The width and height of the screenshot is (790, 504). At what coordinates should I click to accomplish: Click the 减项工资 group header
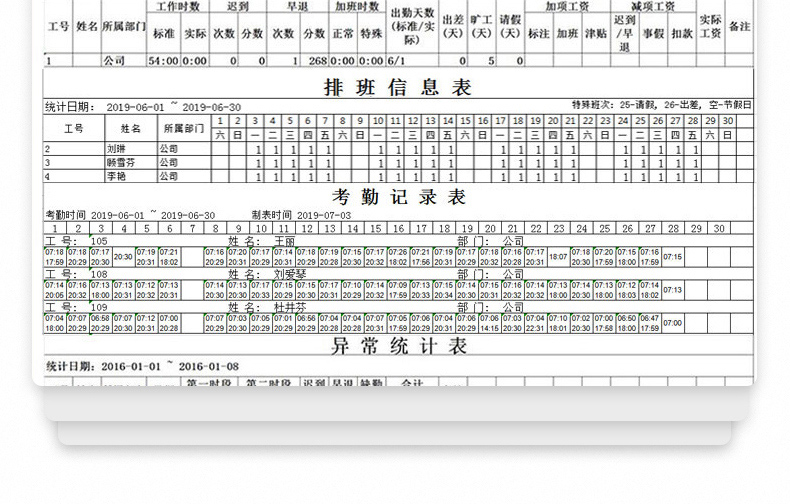click(x=653, y=6)
